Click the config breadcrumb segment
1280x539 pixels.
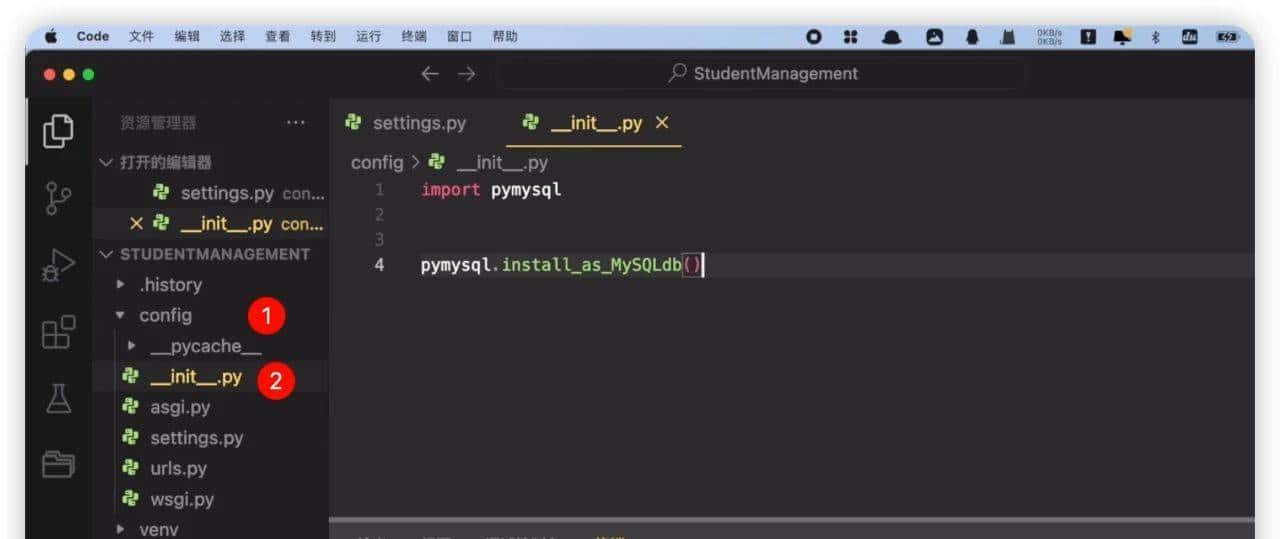tap(377, 162)
